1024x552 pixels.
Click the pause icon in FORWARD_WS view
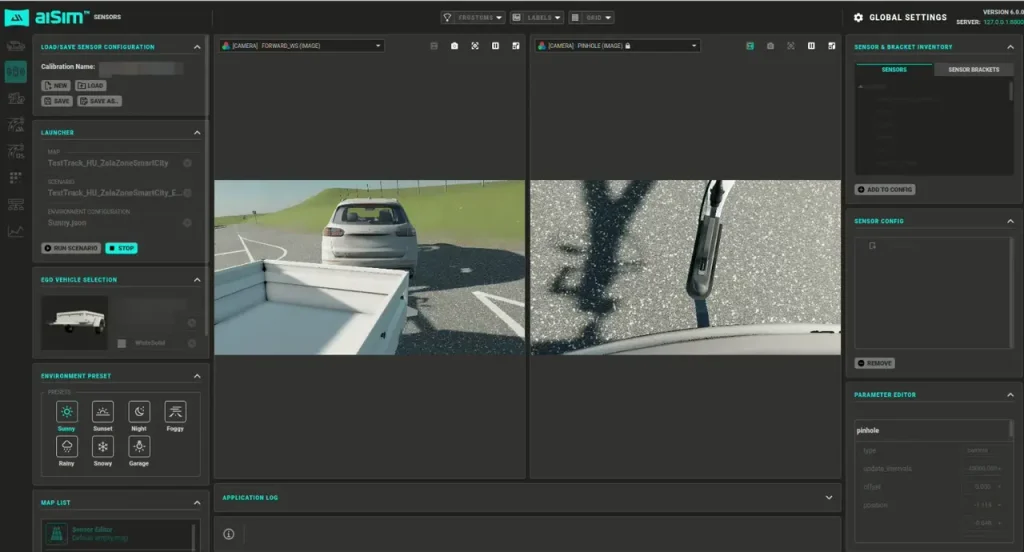[495, 46]
